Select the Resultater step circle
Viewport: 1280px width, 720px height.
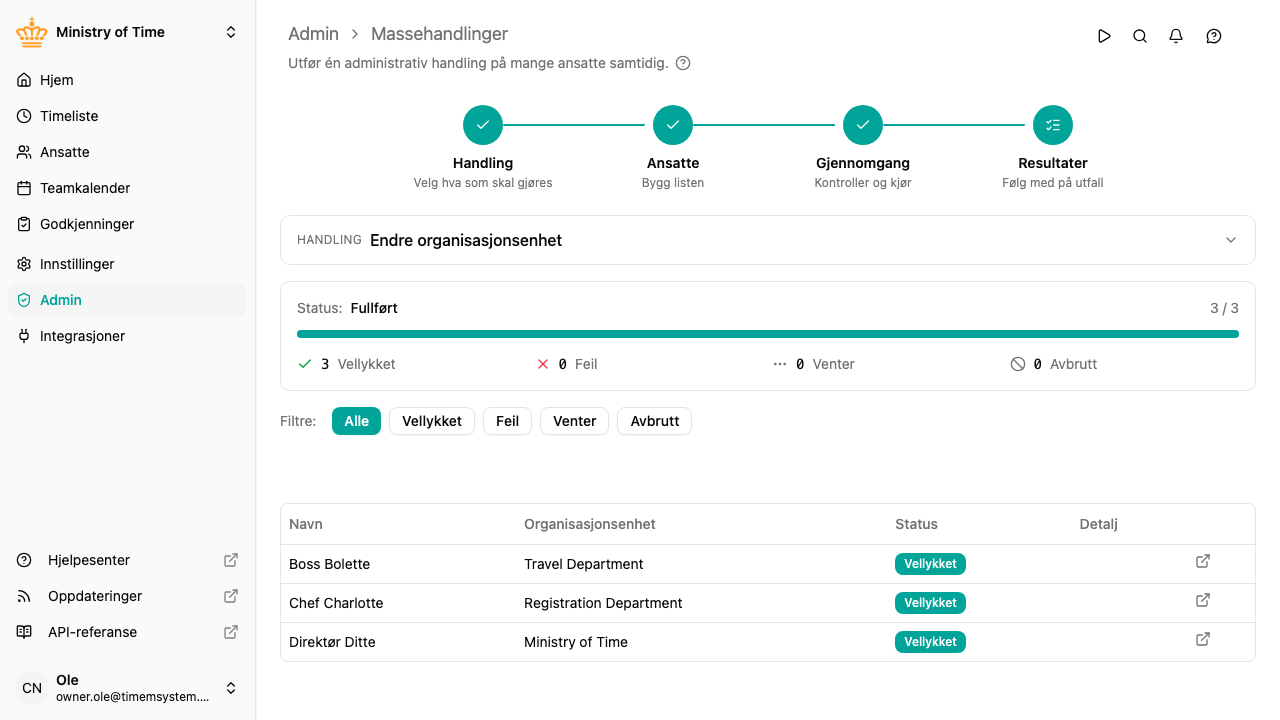[1053, 125]
